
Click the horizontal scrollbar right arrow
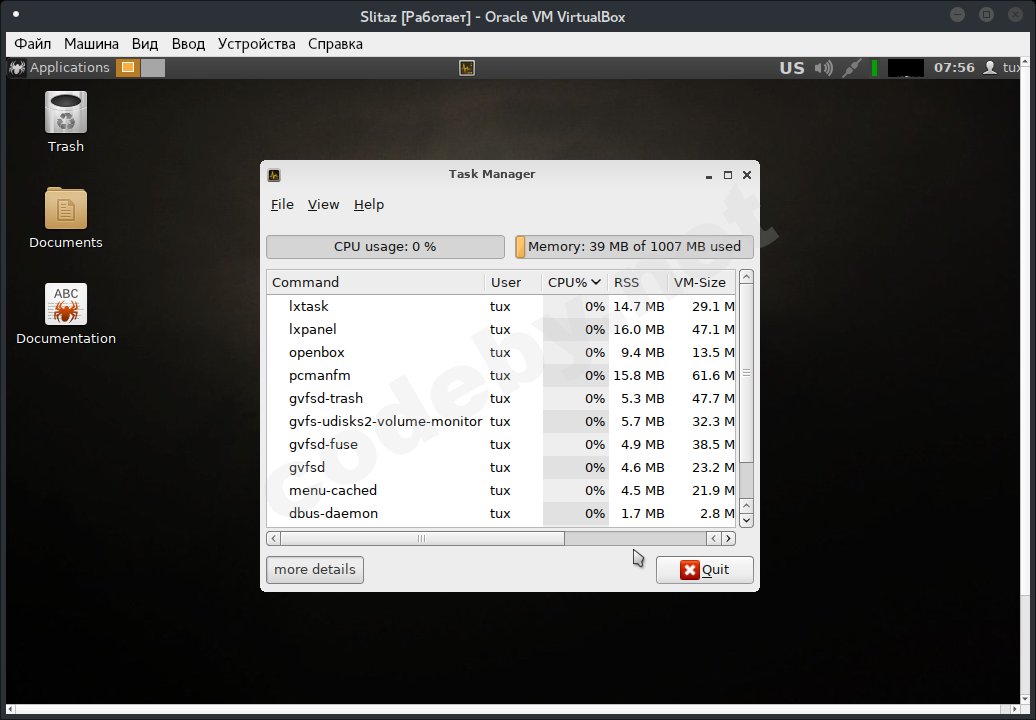point(728,538)
